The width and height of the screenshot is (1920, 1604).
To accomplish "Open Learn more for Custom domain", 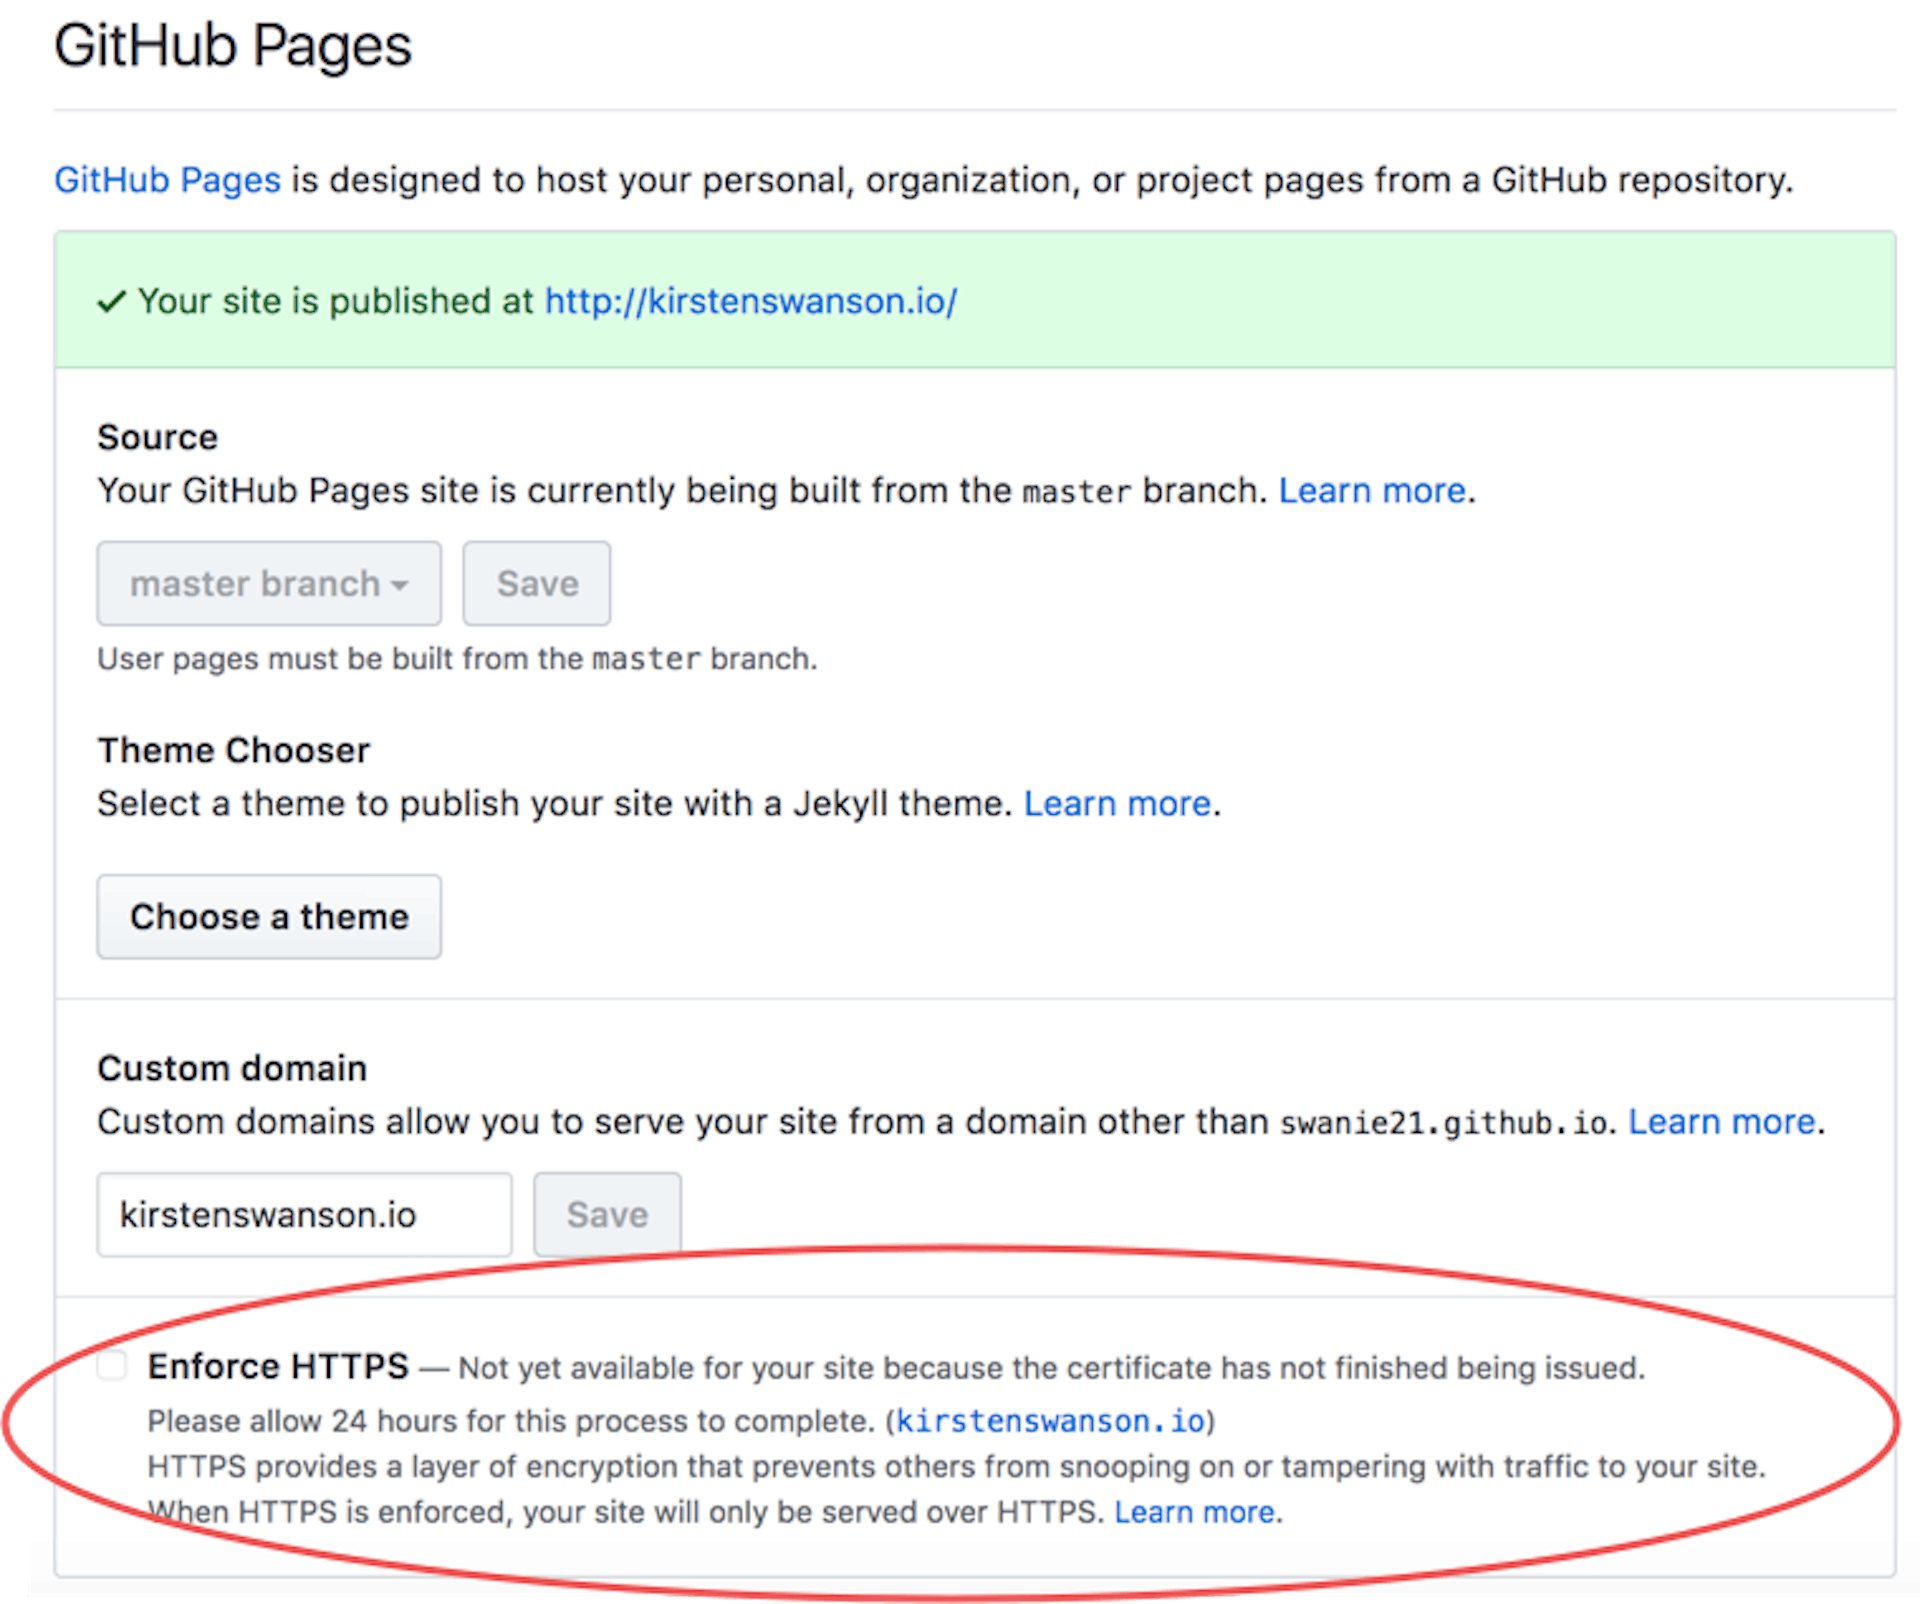I will click(1721, 1122).
